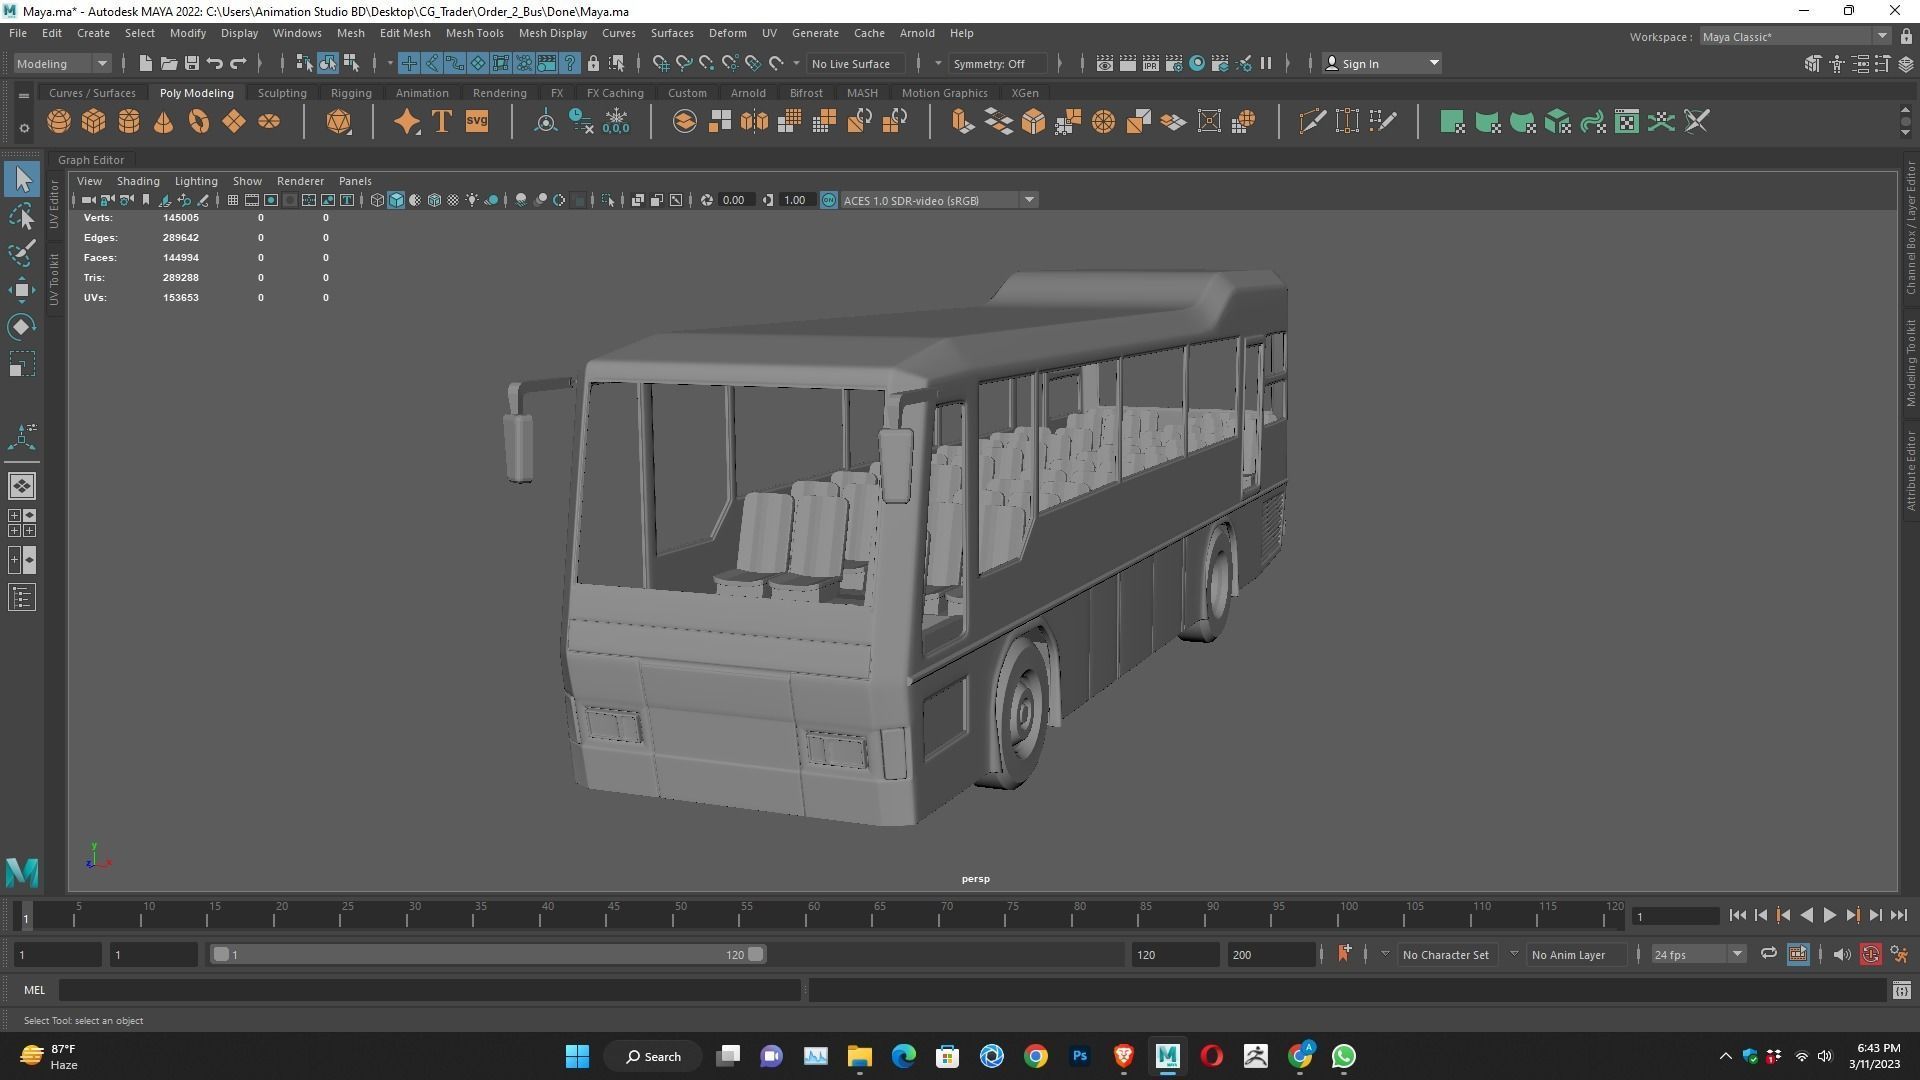The image size is (1920, 1080).
Task: Open ACES color space dropdown
Action: [938, 200]
